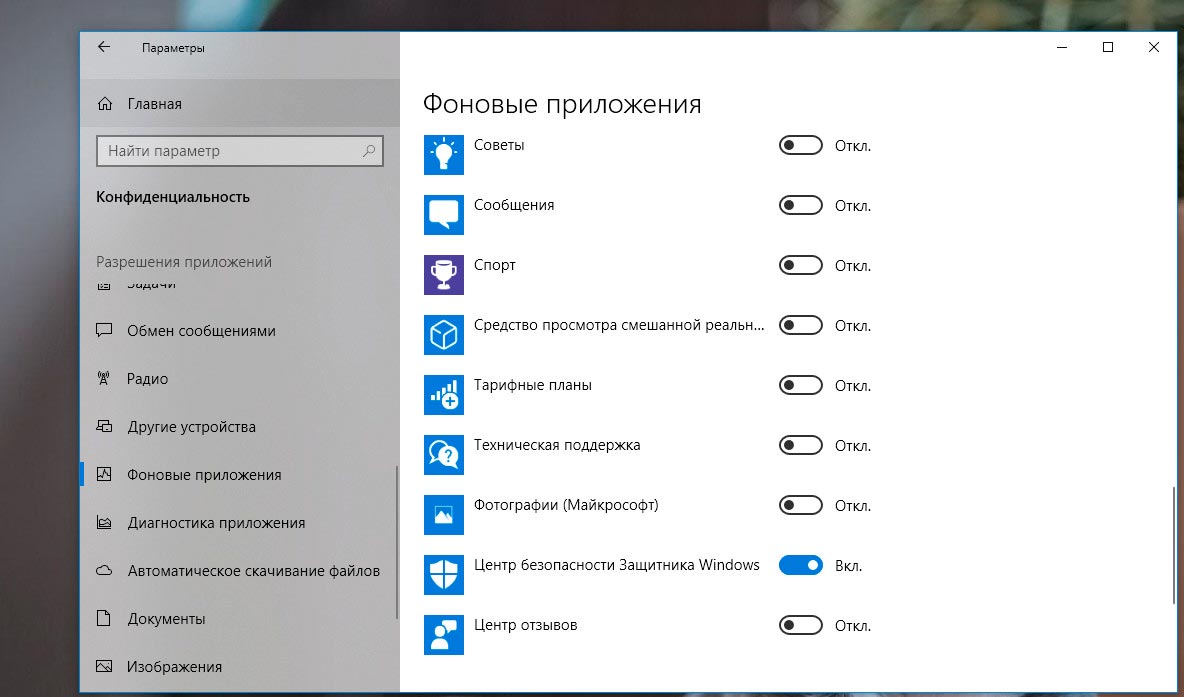Viewport: 1184px width, 697px height.
Task: Click the Центр отзывов feedback icon
Action: click(444, 634)
